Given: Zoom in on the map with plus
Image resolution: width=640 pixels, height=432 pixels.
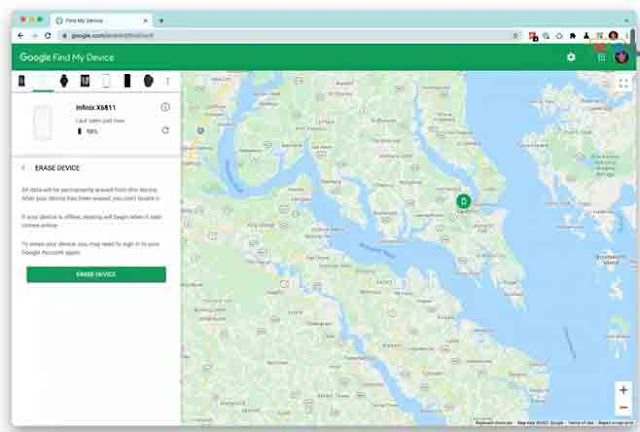Looking at the screenshot, I should click(x=623, y=390).
